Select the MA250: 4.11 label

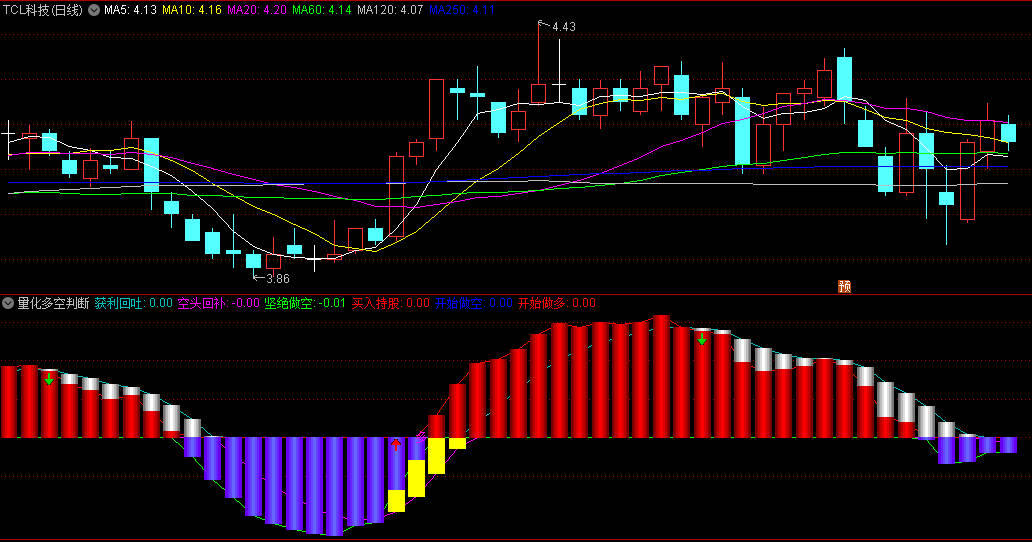[x=461, y=10]
